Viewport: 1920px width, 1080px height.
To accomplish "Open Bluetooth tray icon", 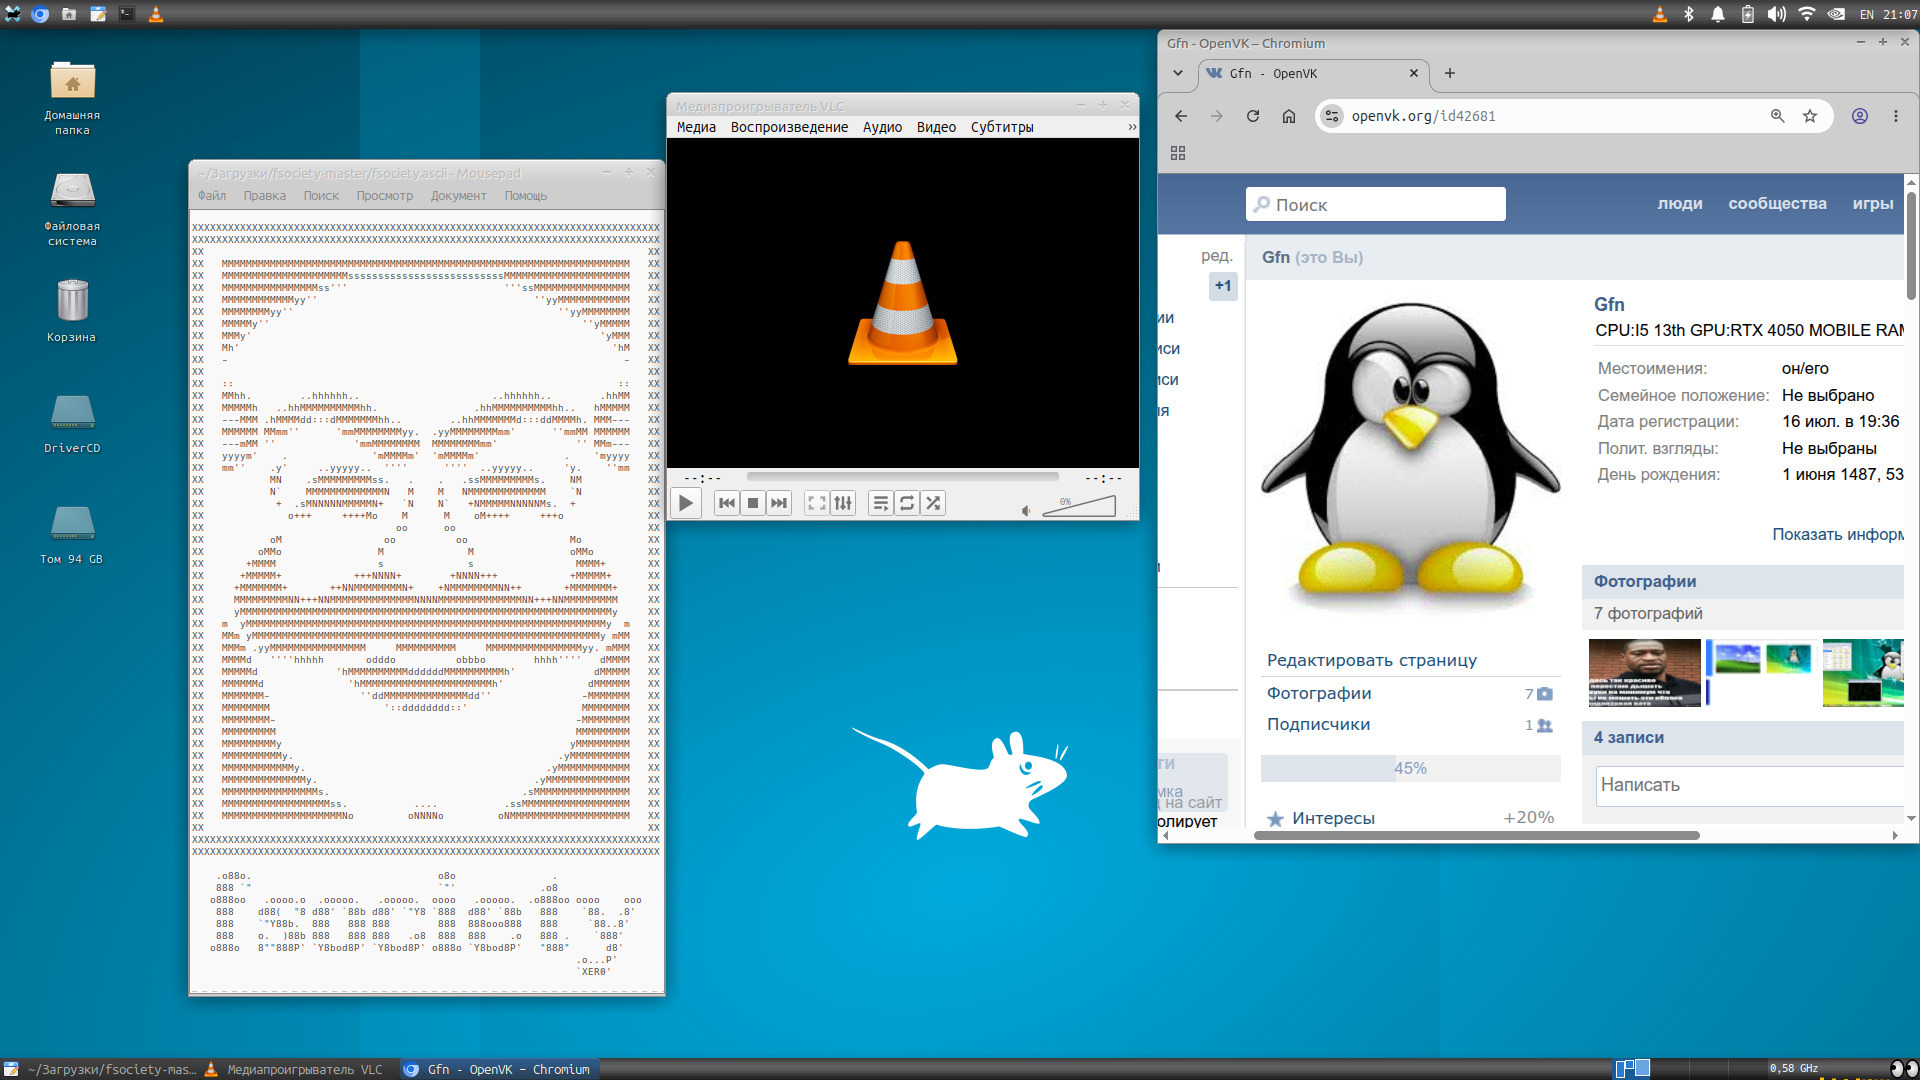I will coord(1689,14).
